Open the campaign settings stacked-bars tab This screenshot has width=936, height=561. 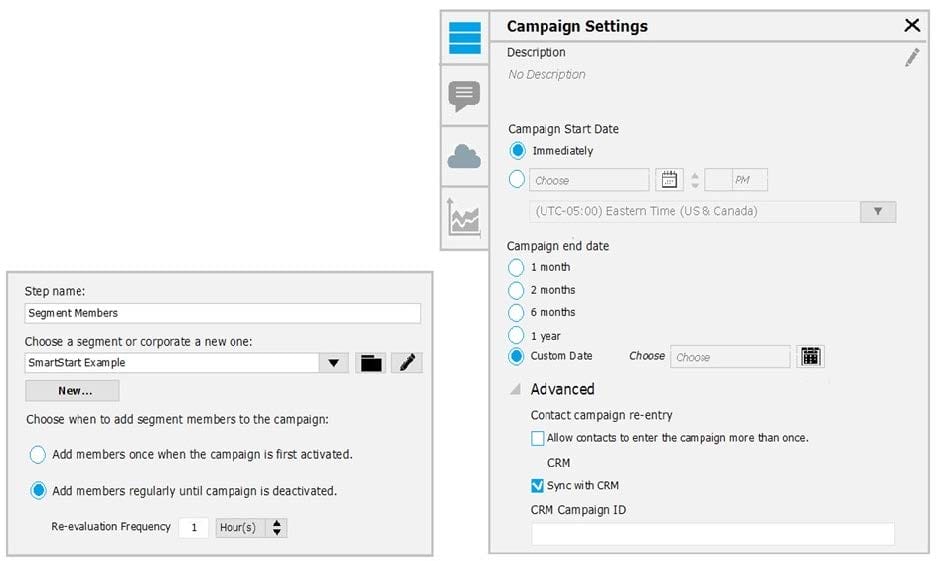[465, 38]
